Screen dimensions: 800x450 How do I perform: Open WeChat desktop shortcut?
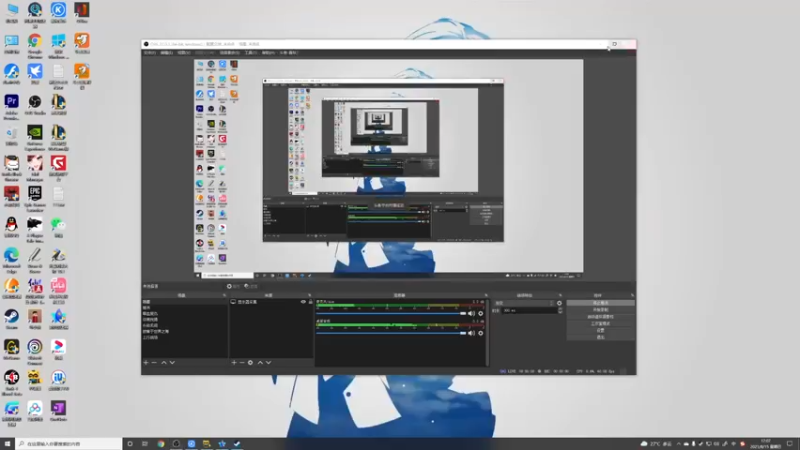[x=58, y=228]
